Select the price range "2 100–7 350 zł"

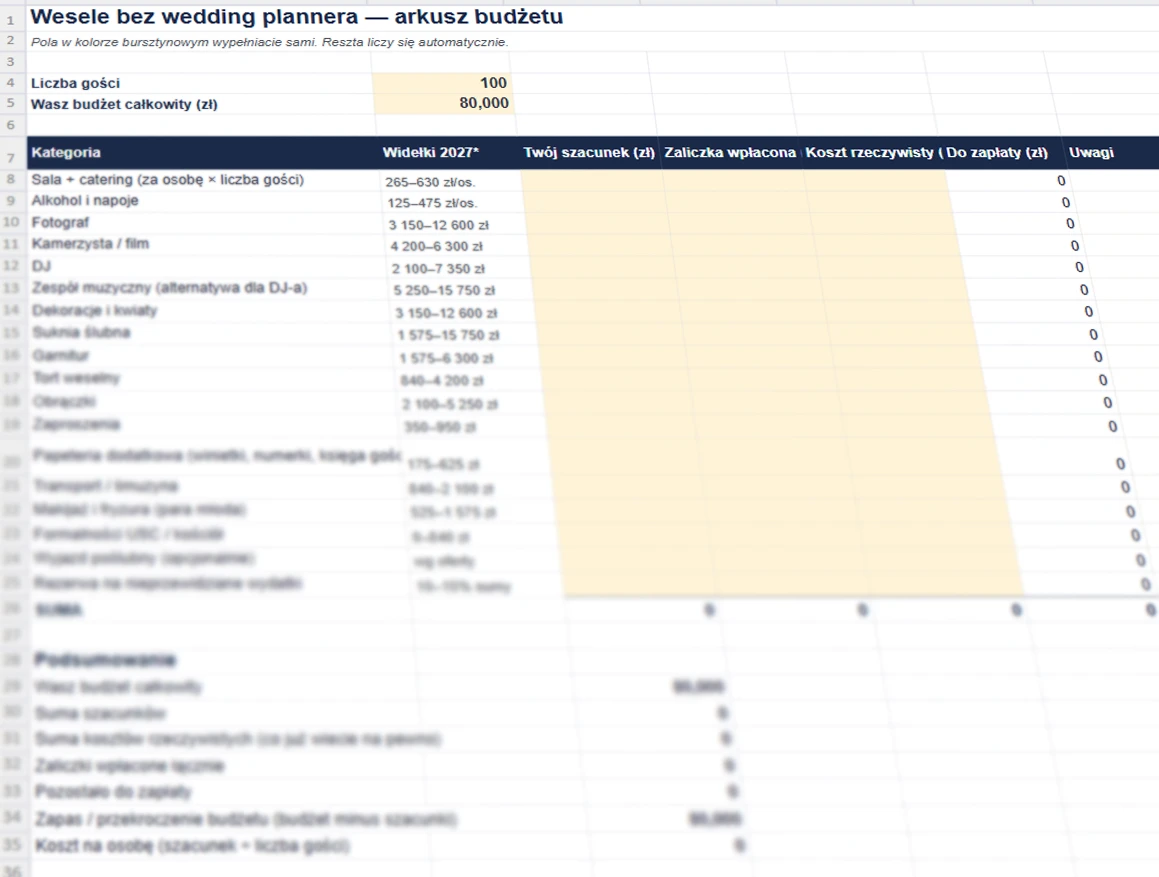(x=438, y=268)
